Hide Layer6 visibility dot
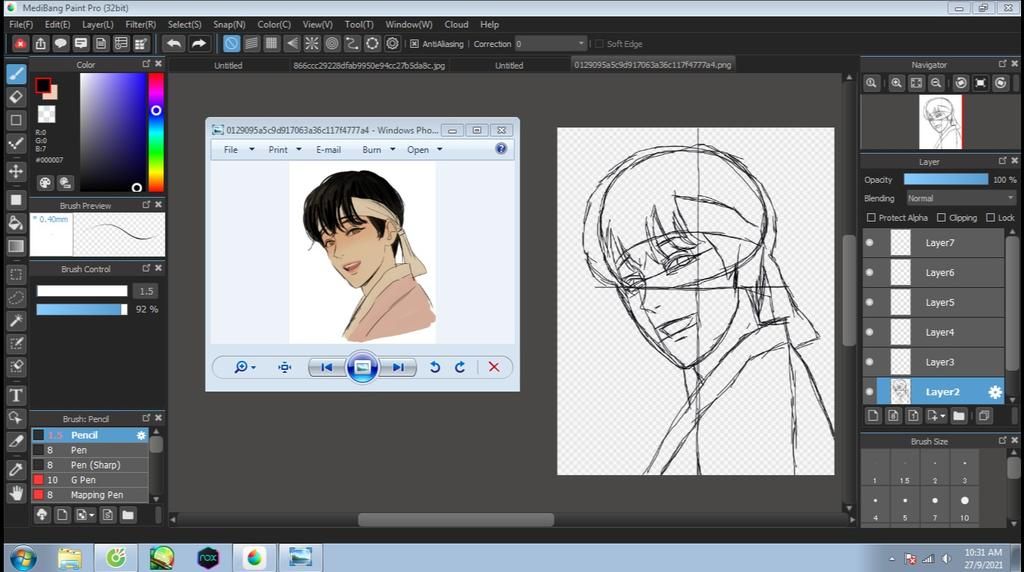1024x572 pixels. pyautogui.click(x=869, y=272)
